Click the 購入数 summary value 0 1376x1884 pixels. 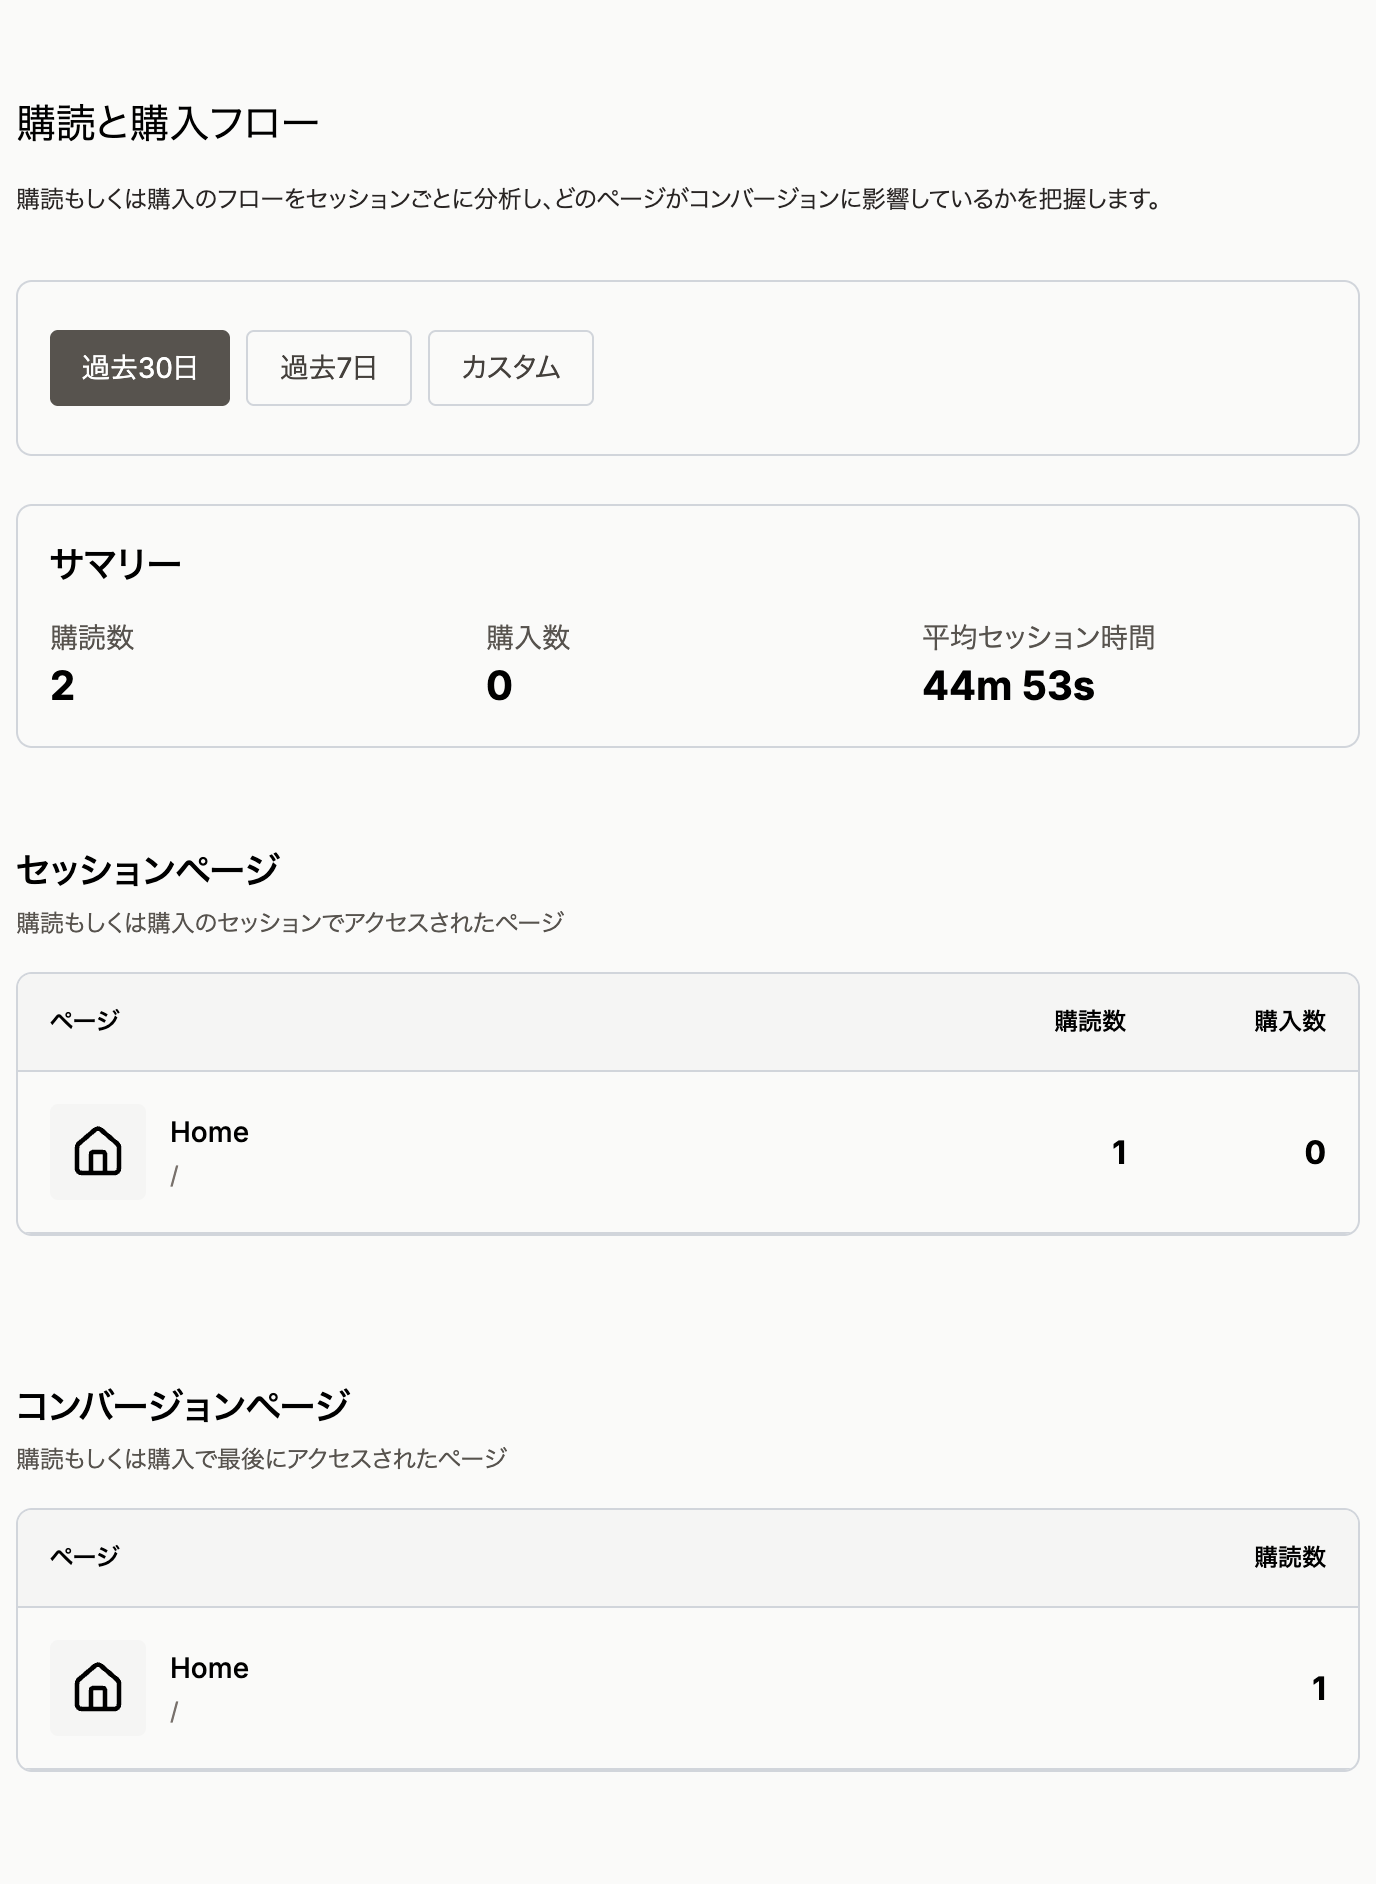(x=499, y=686)
